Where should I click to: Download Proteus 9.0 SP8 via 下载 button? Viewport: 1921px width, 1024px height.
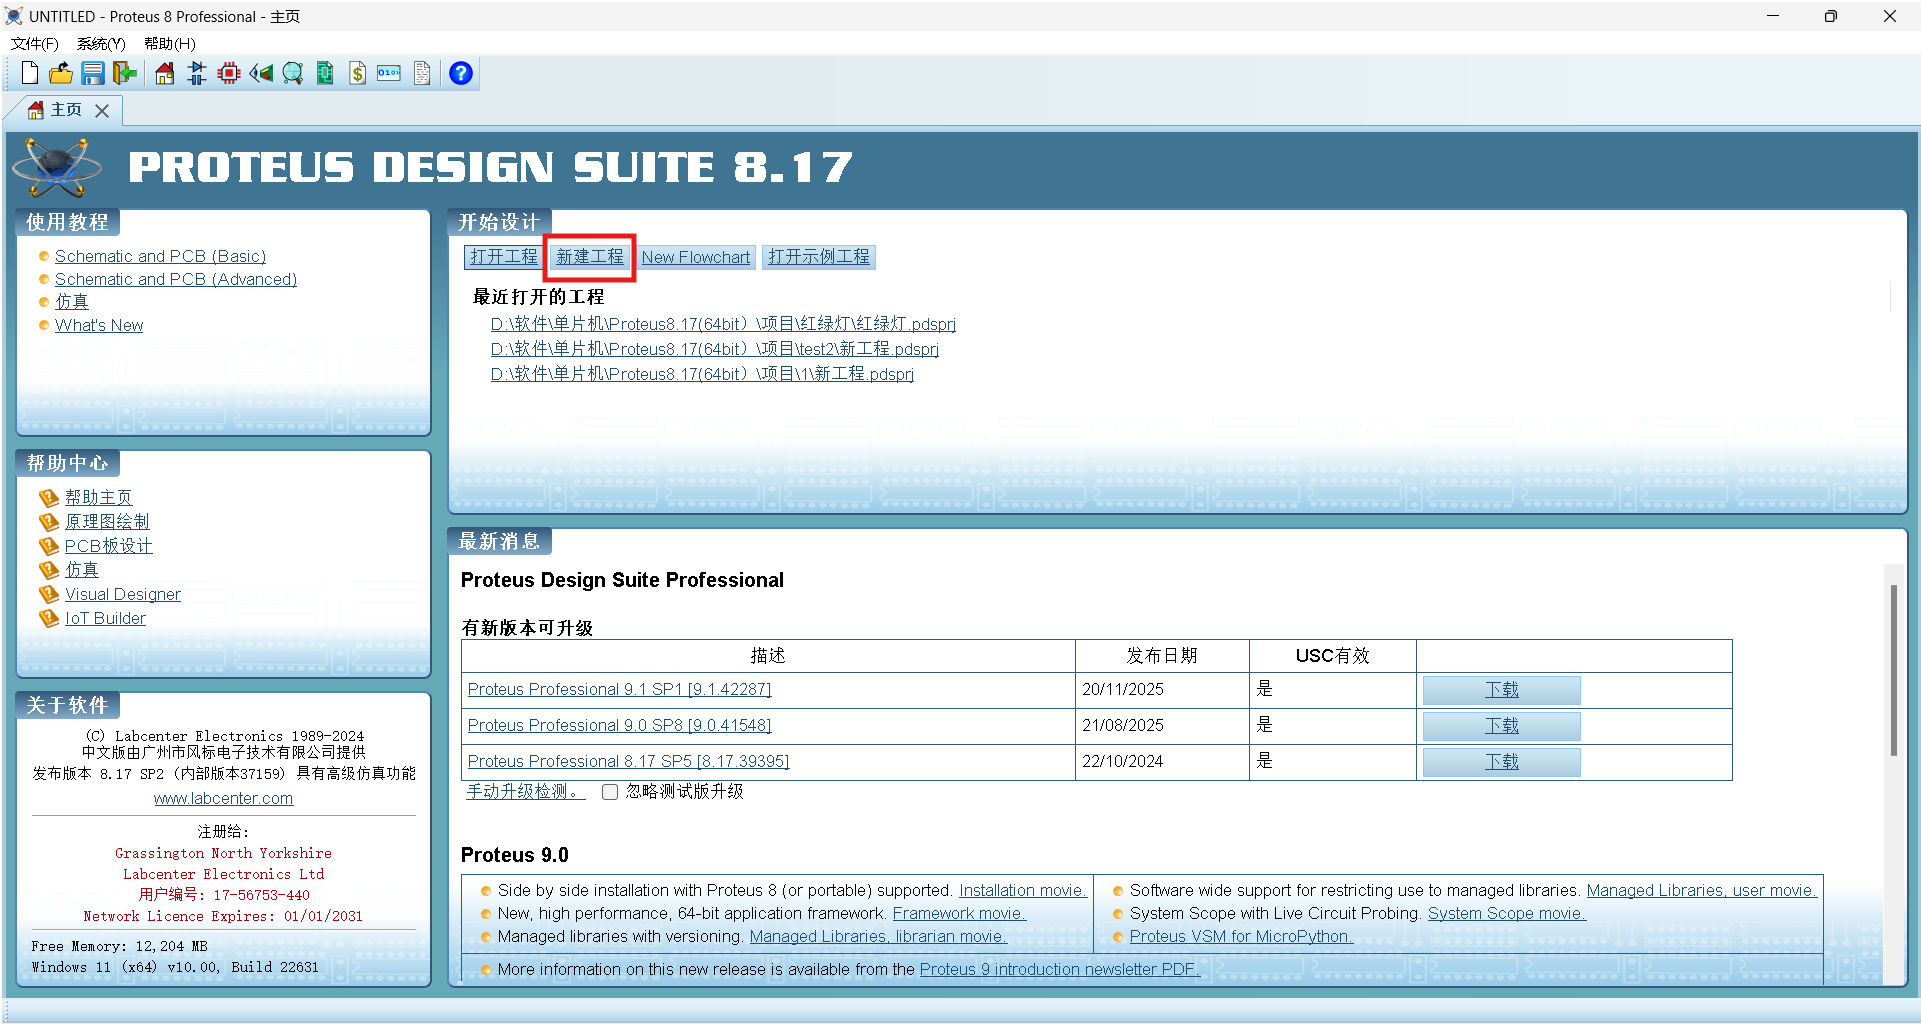click(x=1501, y=726)
